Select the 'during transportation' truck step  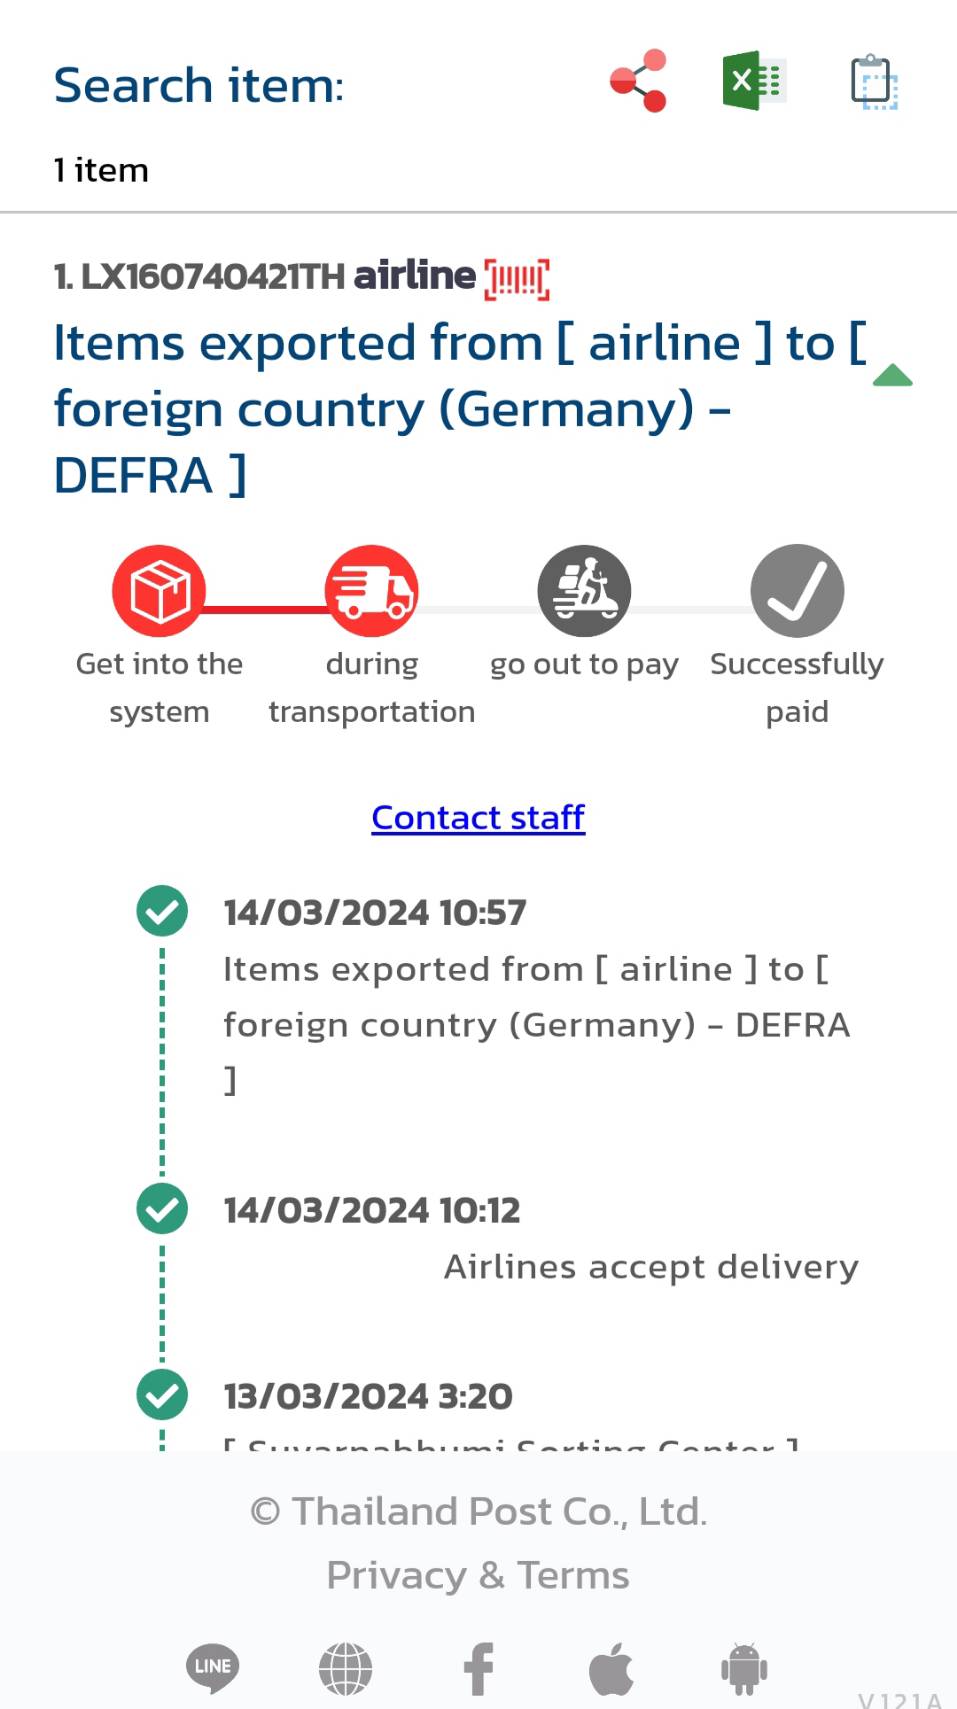[x=371, y=591]
